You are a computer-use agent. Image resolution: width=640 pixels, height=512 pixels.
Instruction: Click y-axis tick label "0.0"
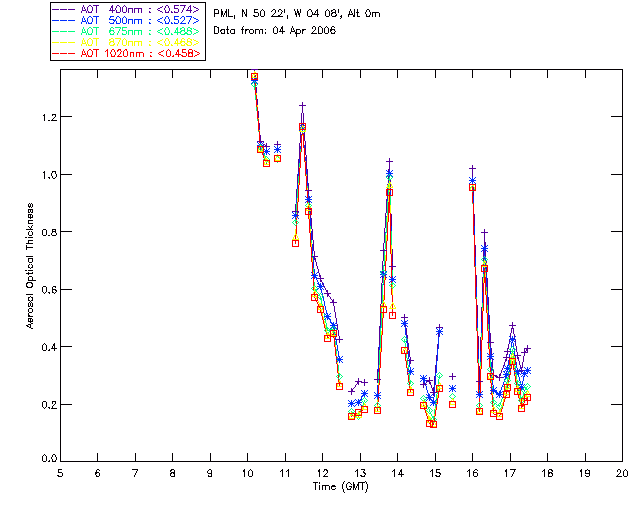49,458
